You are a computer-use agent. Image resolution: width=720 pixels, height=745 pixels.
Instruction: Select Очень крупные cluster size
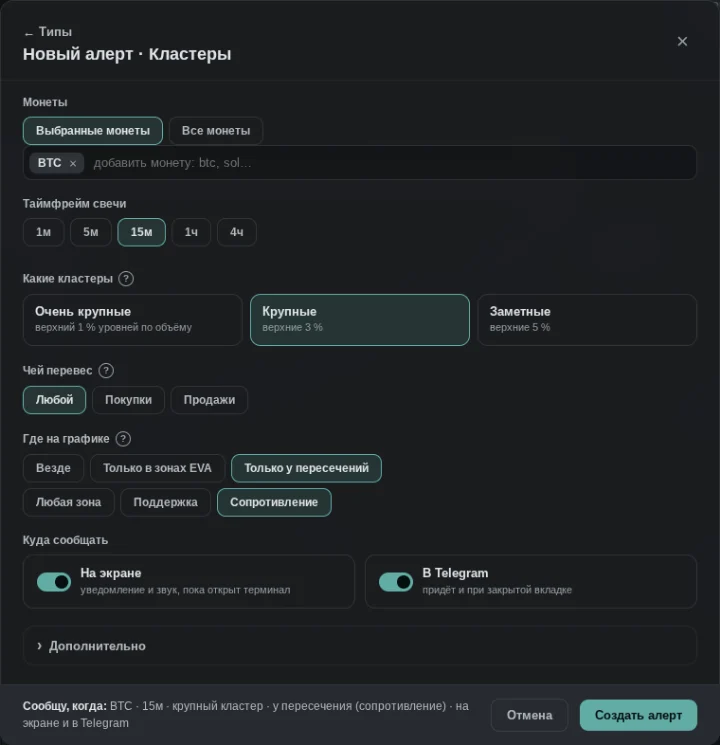point(133,320)
